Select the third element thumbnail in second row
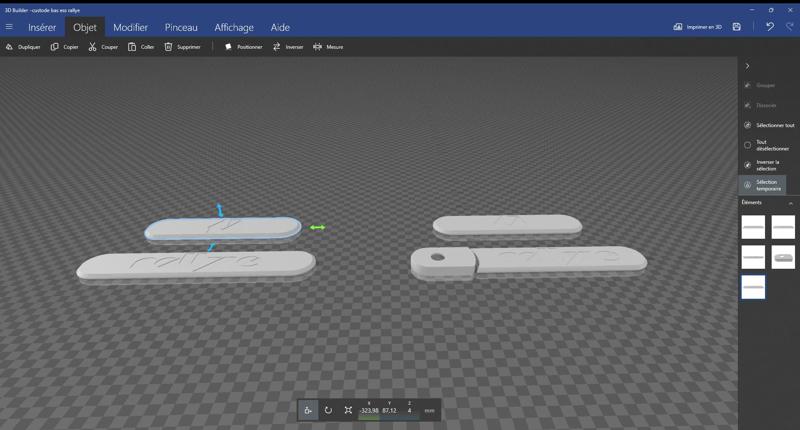The height and width of the screenshot is (430, 800). (x=753, y=257)
